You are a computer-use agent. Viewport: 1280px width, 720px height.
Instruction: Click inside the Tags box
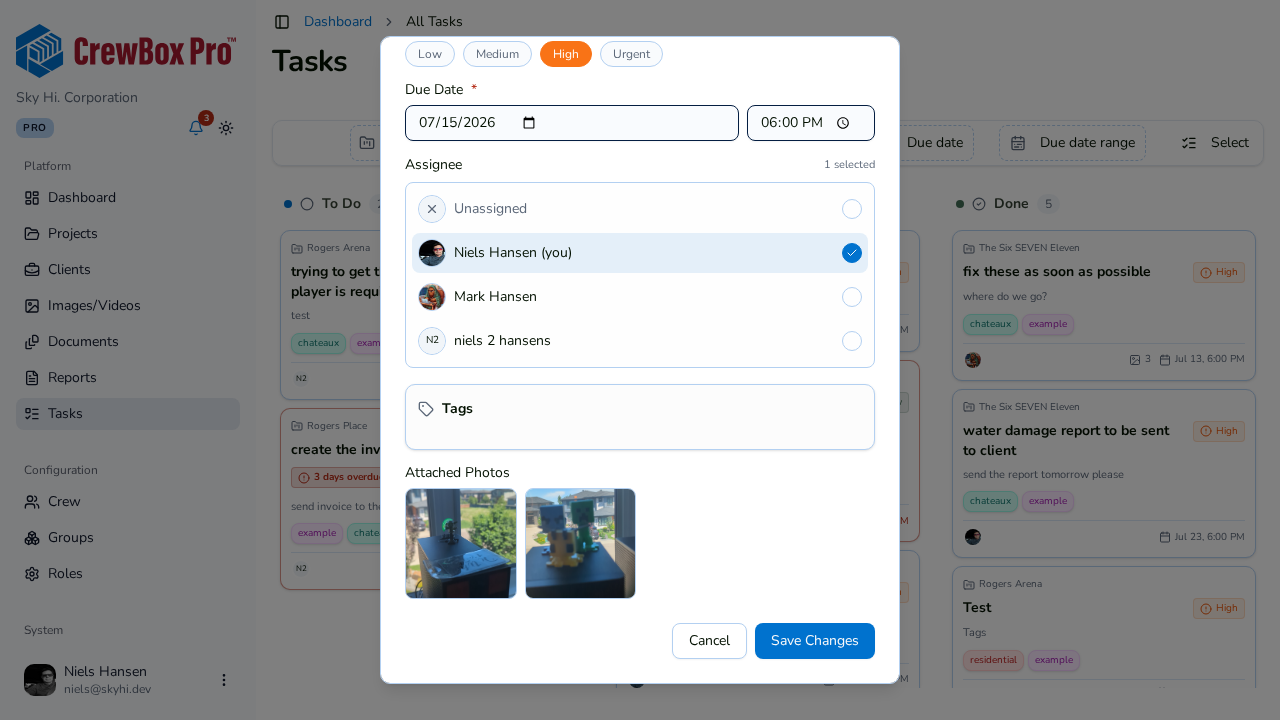(640, 417)
